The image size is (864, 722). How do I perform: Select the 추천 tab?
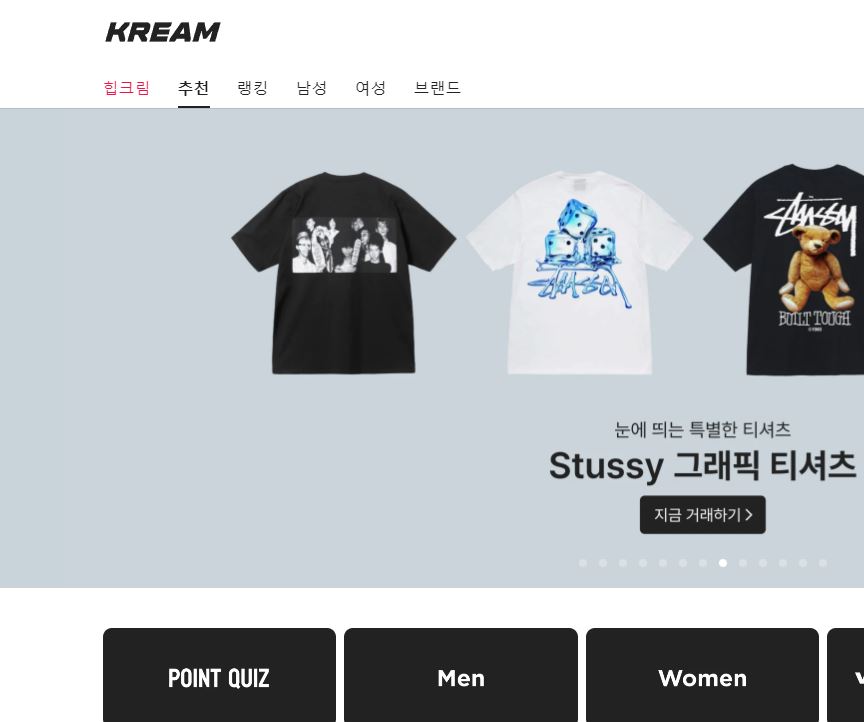pyautogui.click(x=193, y=88)
